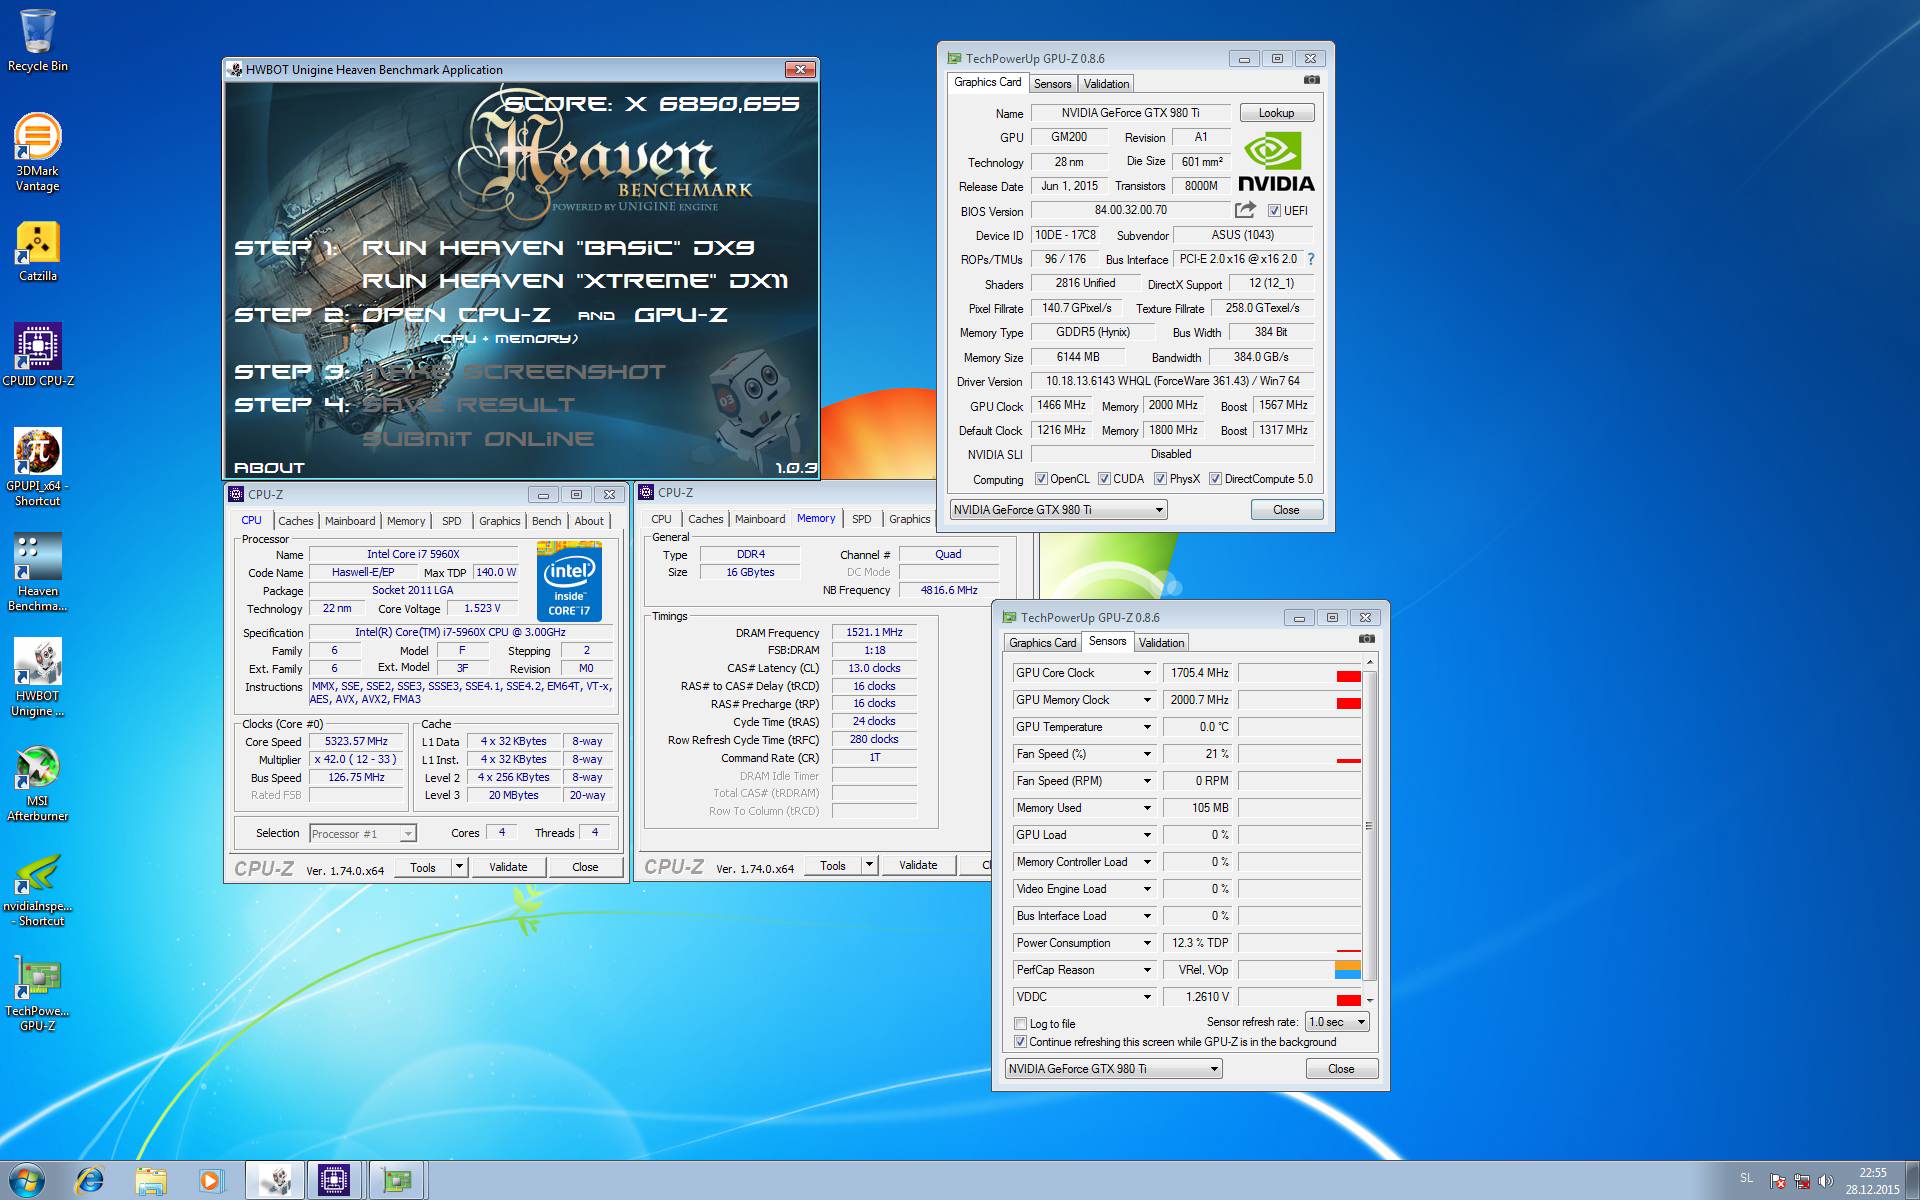1920x1200 pixels.
Task: Open Windows Media Player taskbar icon
Action: point(210,1181)
